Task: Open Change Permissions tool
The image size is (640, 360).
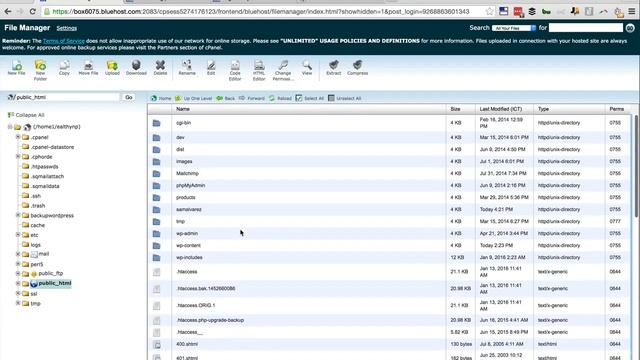Action: pyautogui.click(x=283, y=70)
